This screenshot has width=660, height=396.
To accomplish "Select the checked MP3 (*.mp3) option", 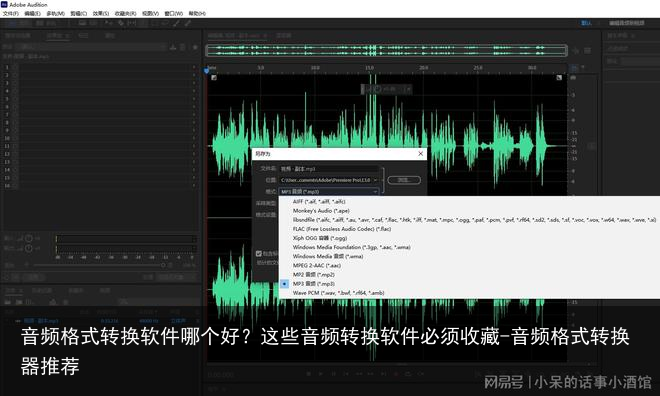I will [314, 284].
